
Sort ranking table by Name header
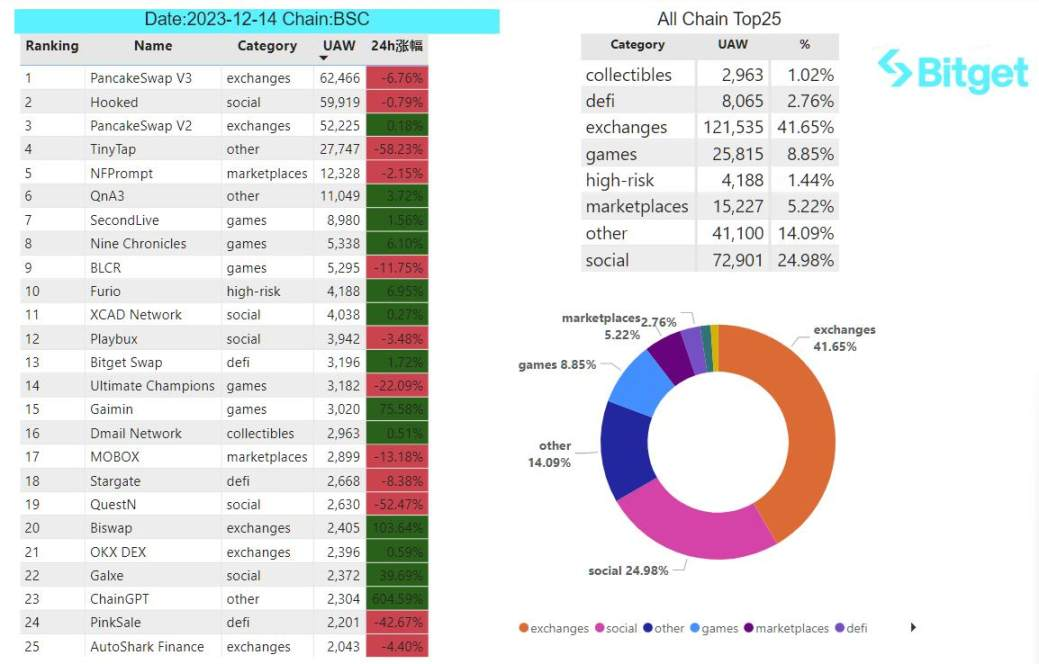click(153, 46)
